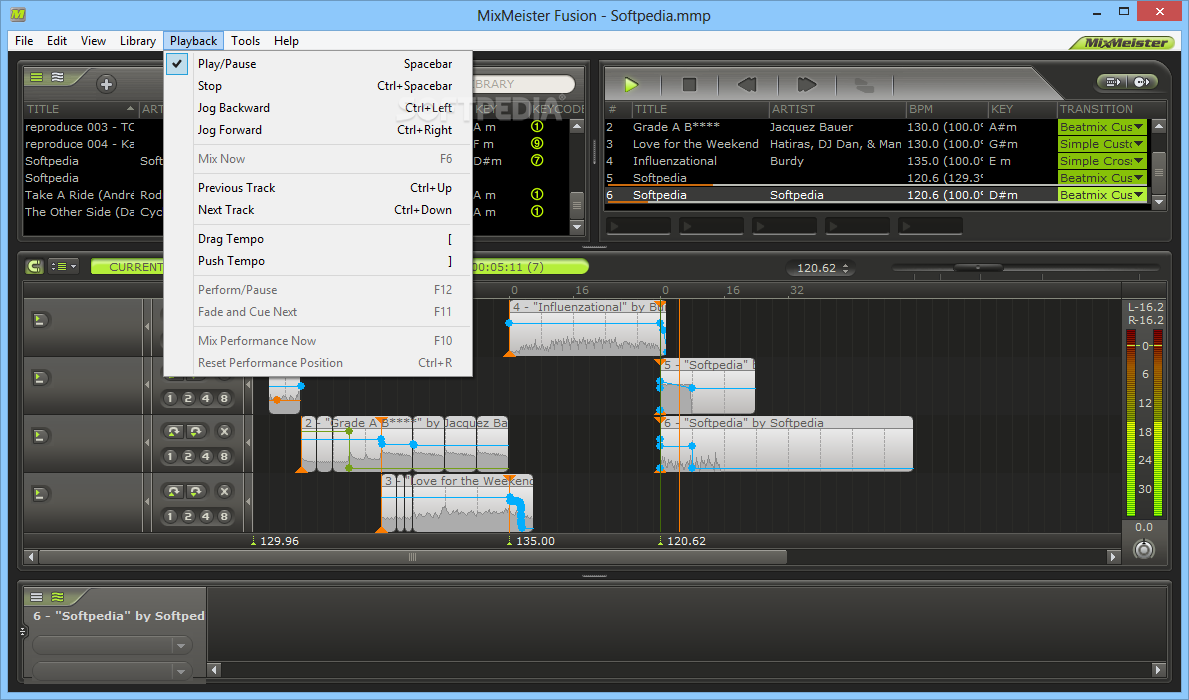The width and height of the screenshot is (1189, 700).
Task: Select Push Tempo from the Playback menu
Action: 318,261
